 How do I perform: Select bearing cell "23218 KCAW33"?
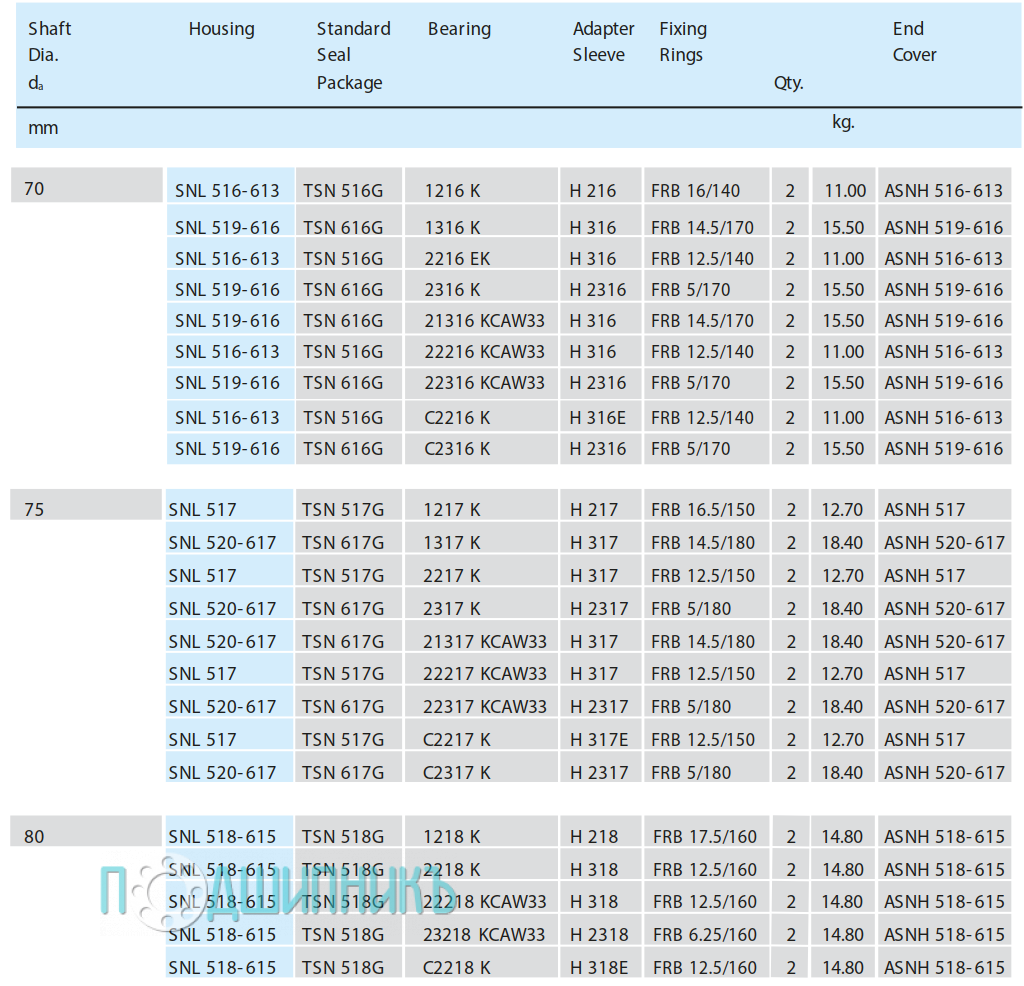click(x=482, y=930)
